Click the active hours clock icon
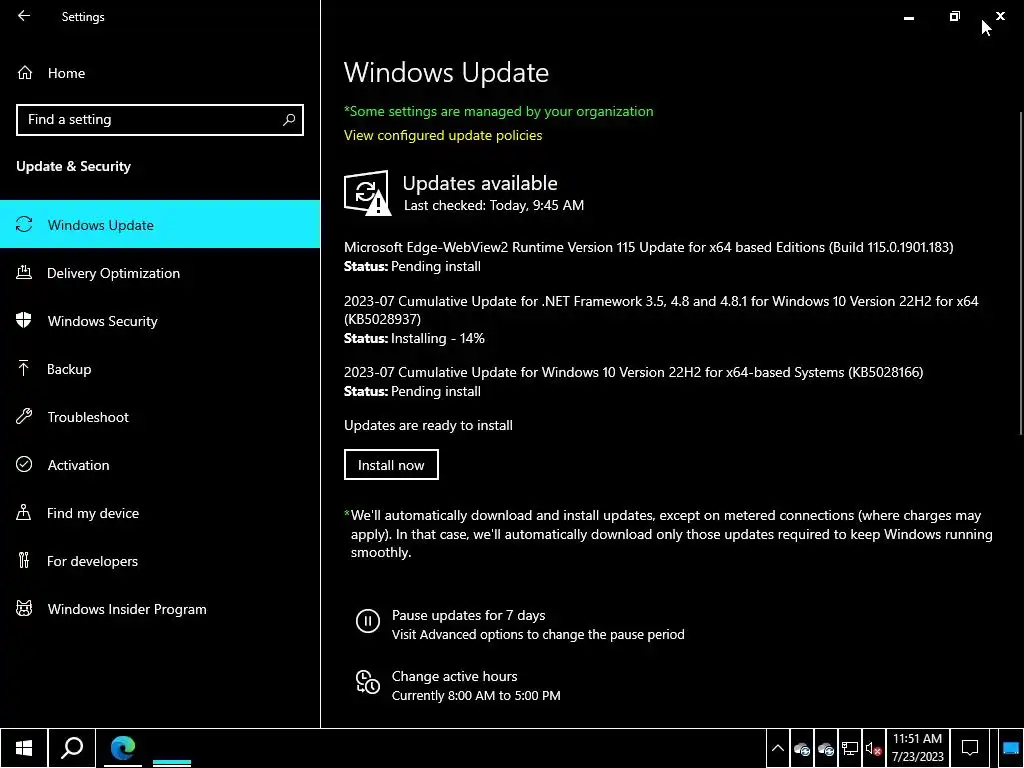Screen dimensions: 1024x768 tap(368, 682)
